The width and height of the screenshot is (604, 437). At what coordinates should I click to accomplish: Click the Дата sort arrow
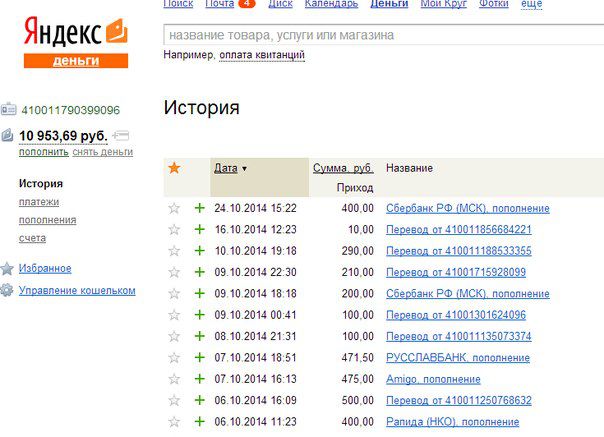[x=244, y=169]
